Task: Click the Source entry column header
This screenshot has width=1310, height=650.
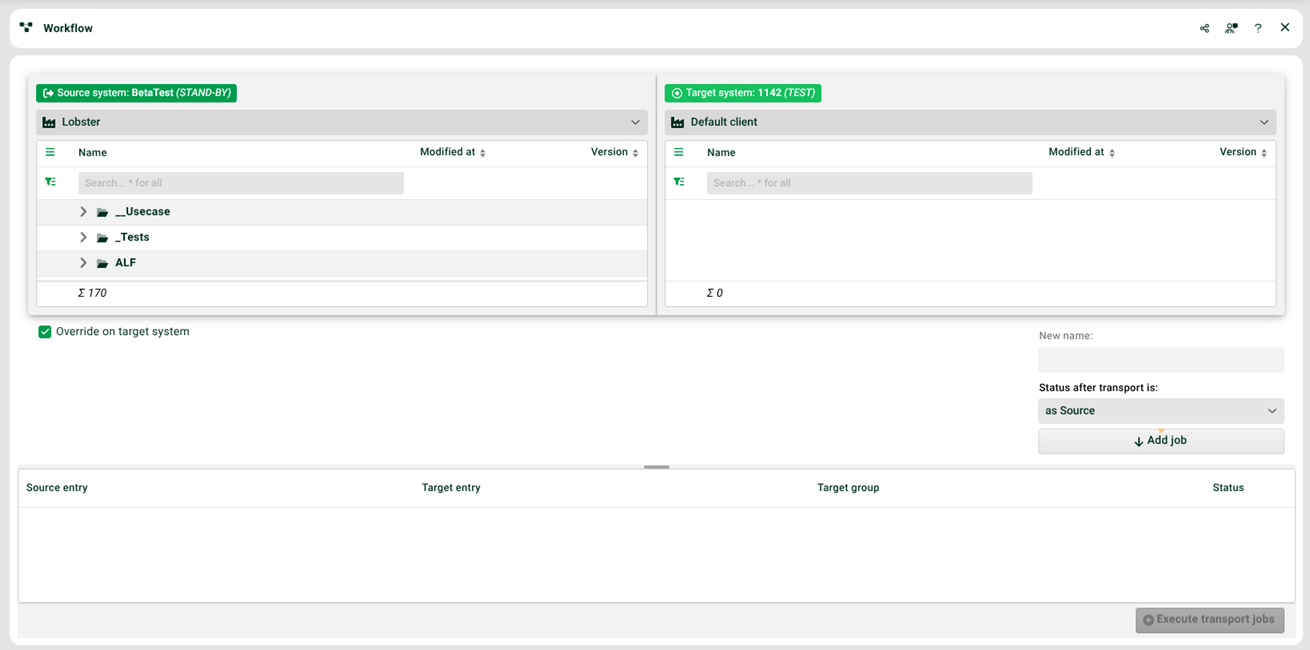Action: click(57, 488)
